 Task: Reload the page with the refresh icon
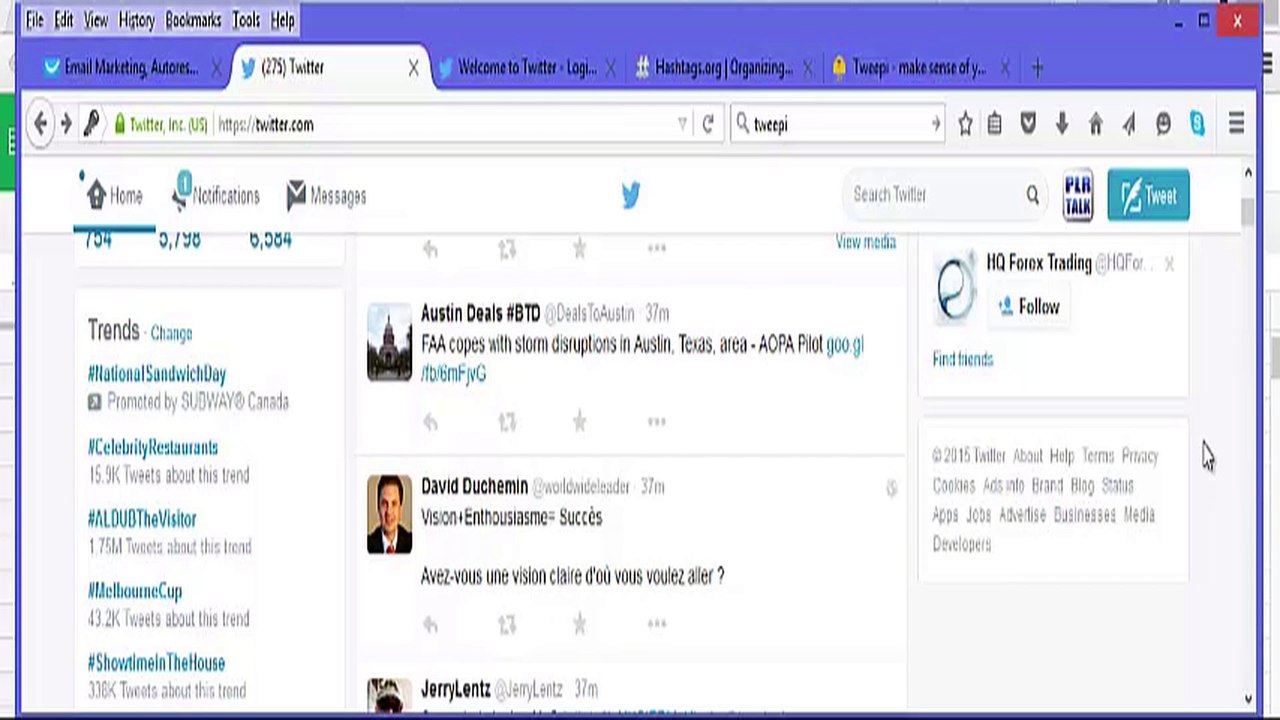pyautogui.click(x=708, y=124)
